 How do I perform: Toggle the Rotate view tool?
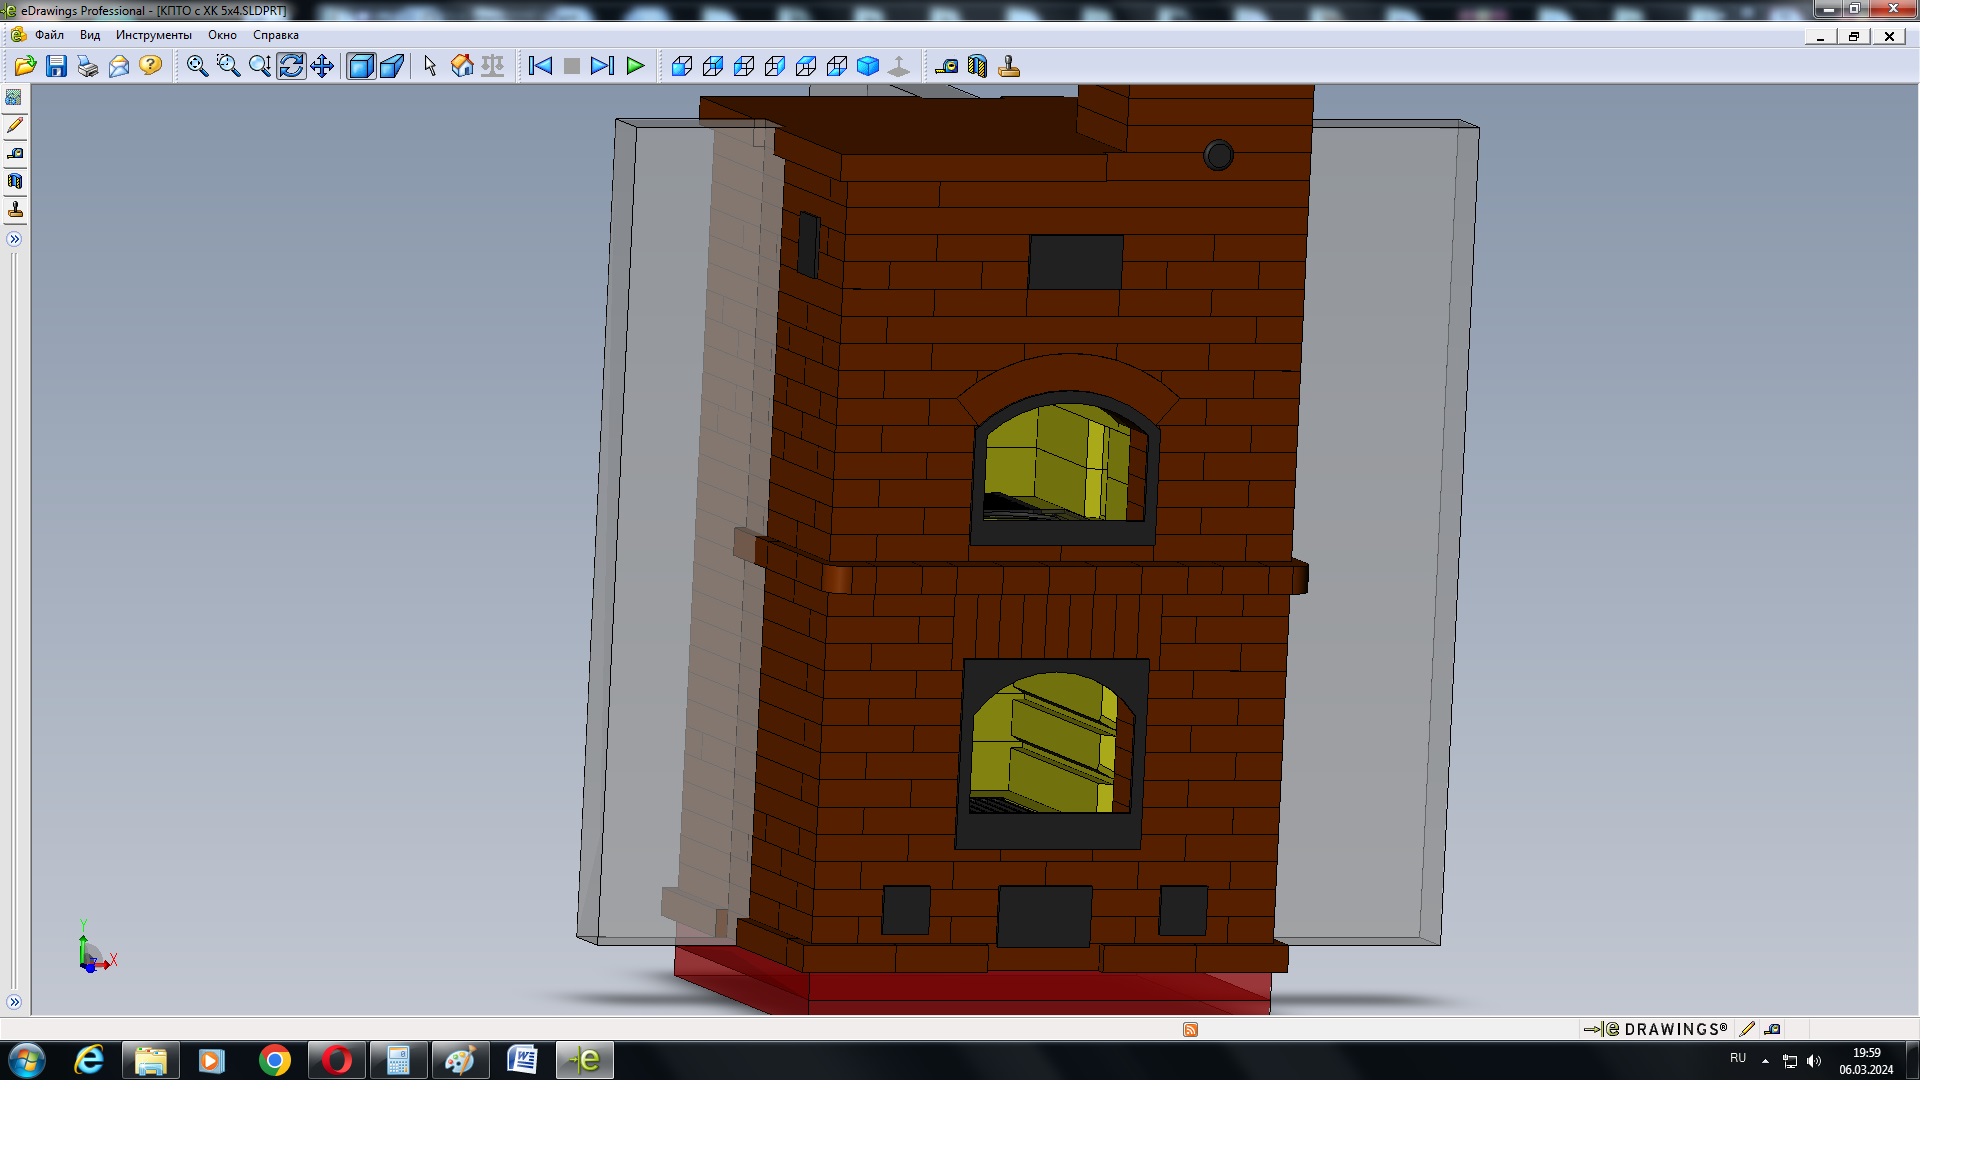coord(291,66)
